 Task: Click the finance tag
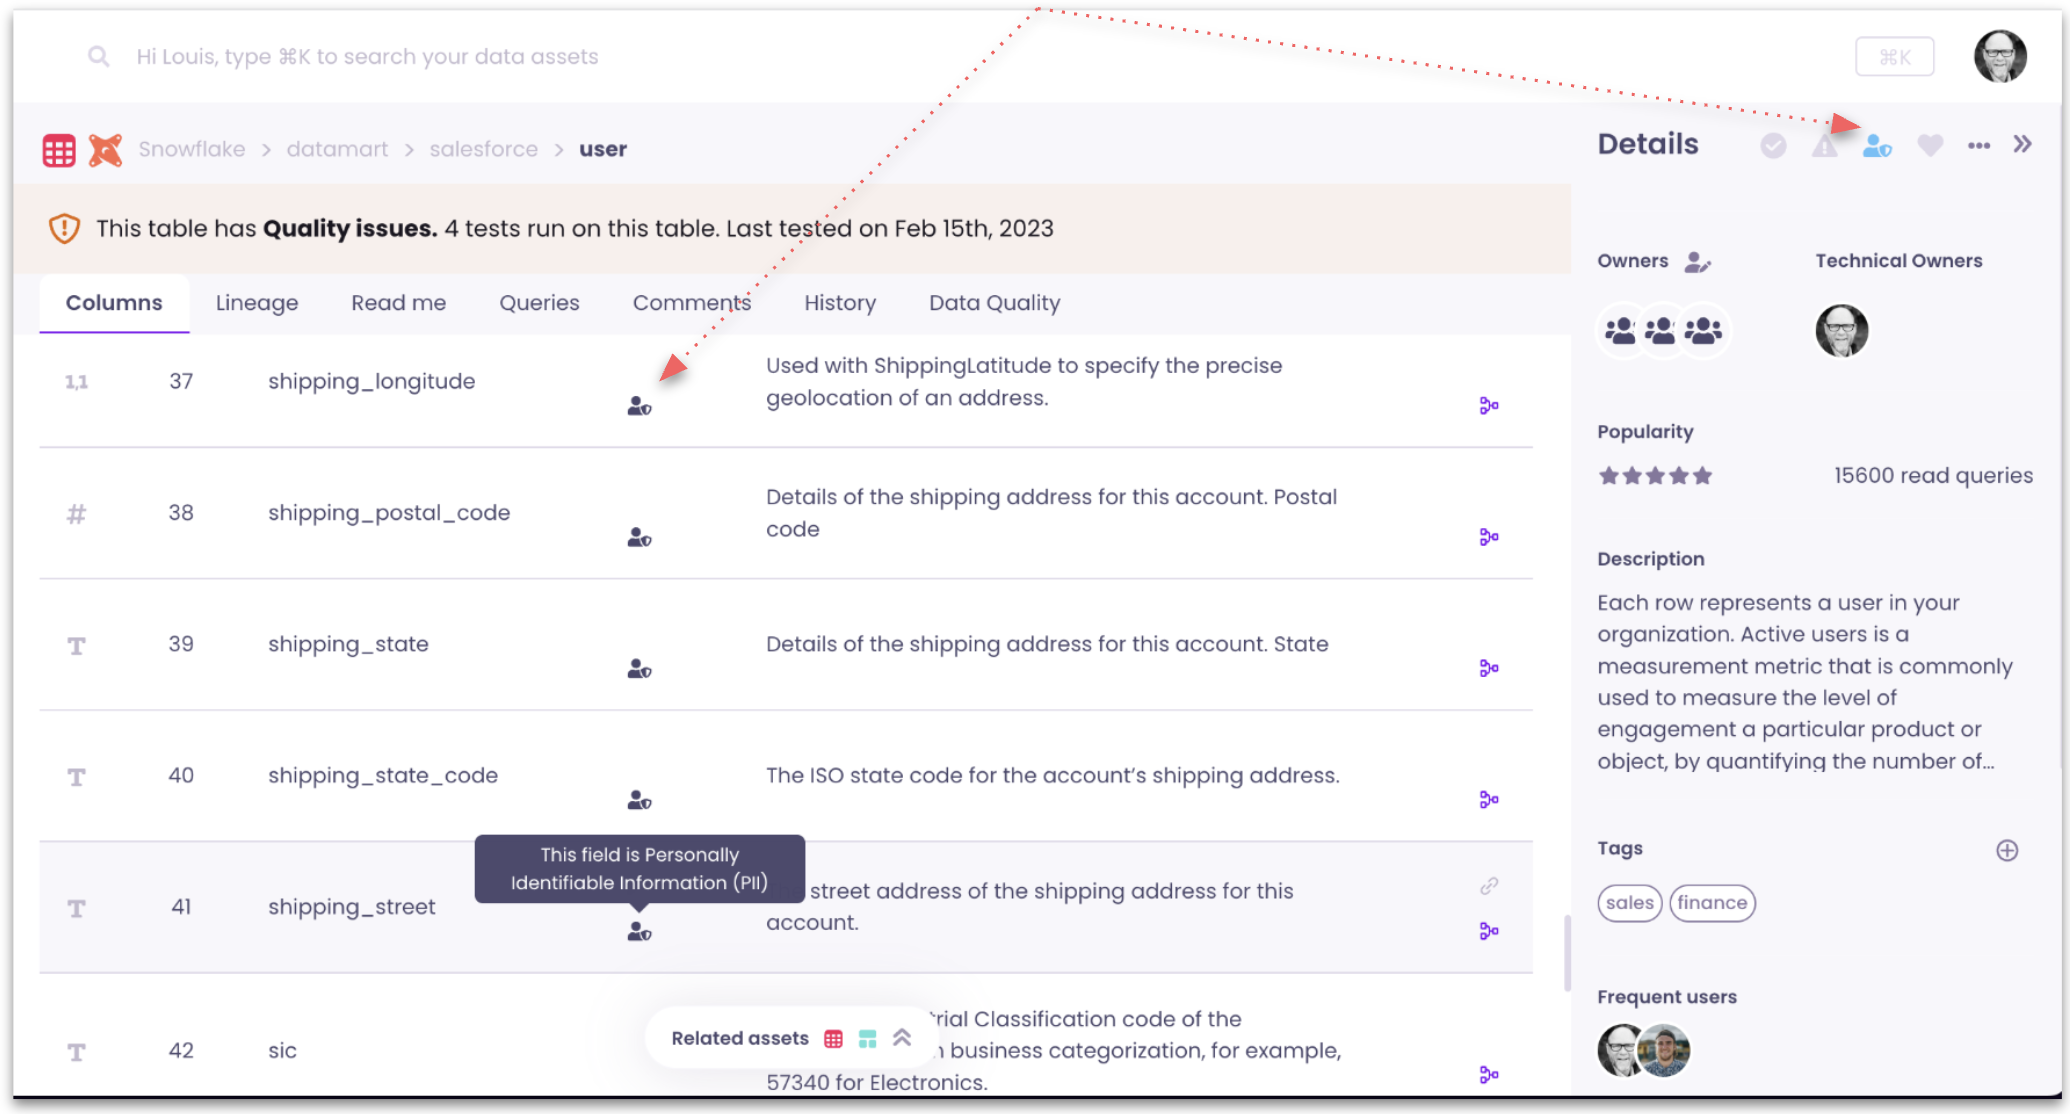(1712, 902)
